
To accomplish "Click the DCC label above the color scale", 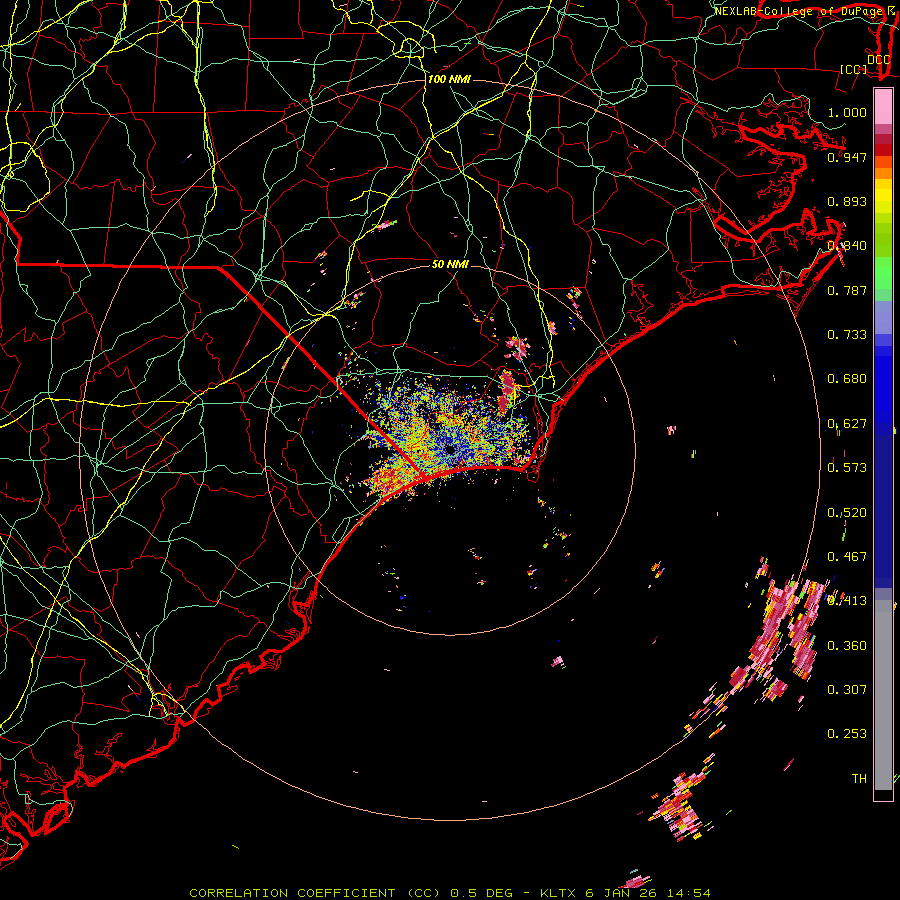I will point(878,59).
